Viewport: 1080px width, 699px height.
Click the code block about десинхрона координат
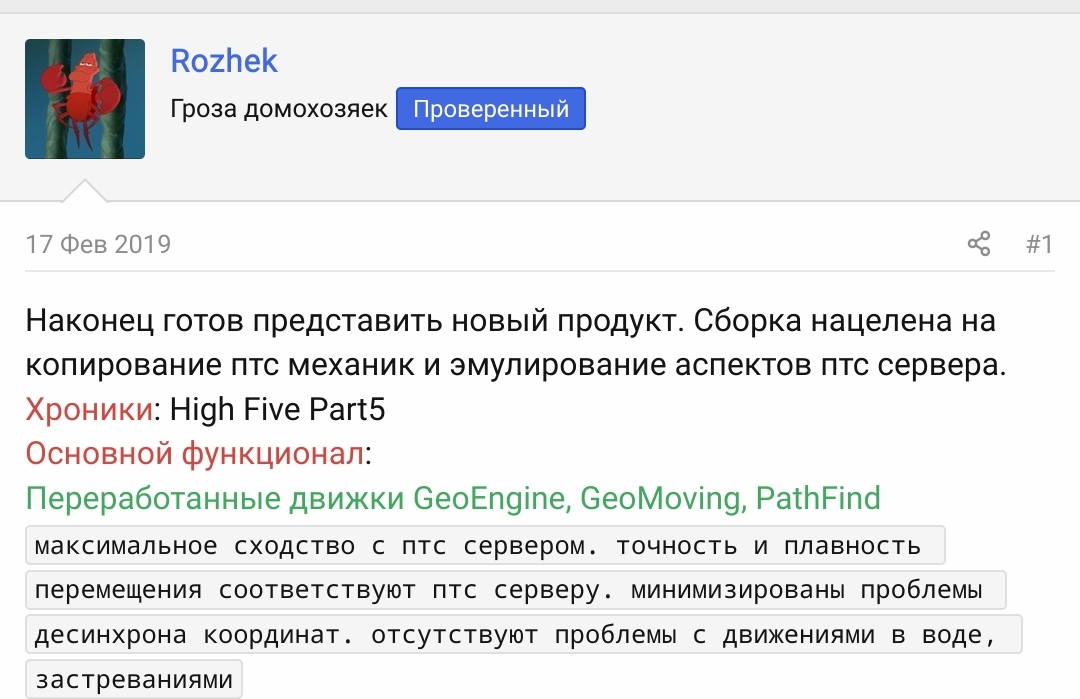(x=520, y=634)
